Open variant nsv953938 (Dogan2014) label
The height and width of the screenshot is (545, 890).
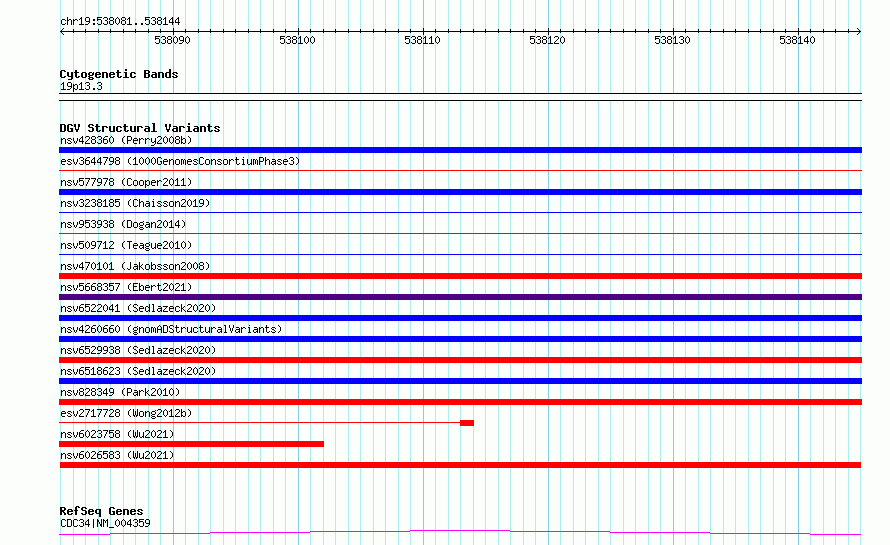point(123,224)
